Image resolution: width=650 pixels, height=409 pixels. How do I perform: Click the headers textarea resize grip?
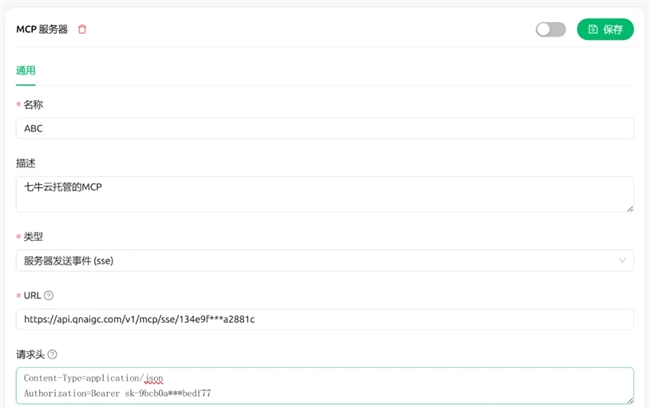(630, 400)
